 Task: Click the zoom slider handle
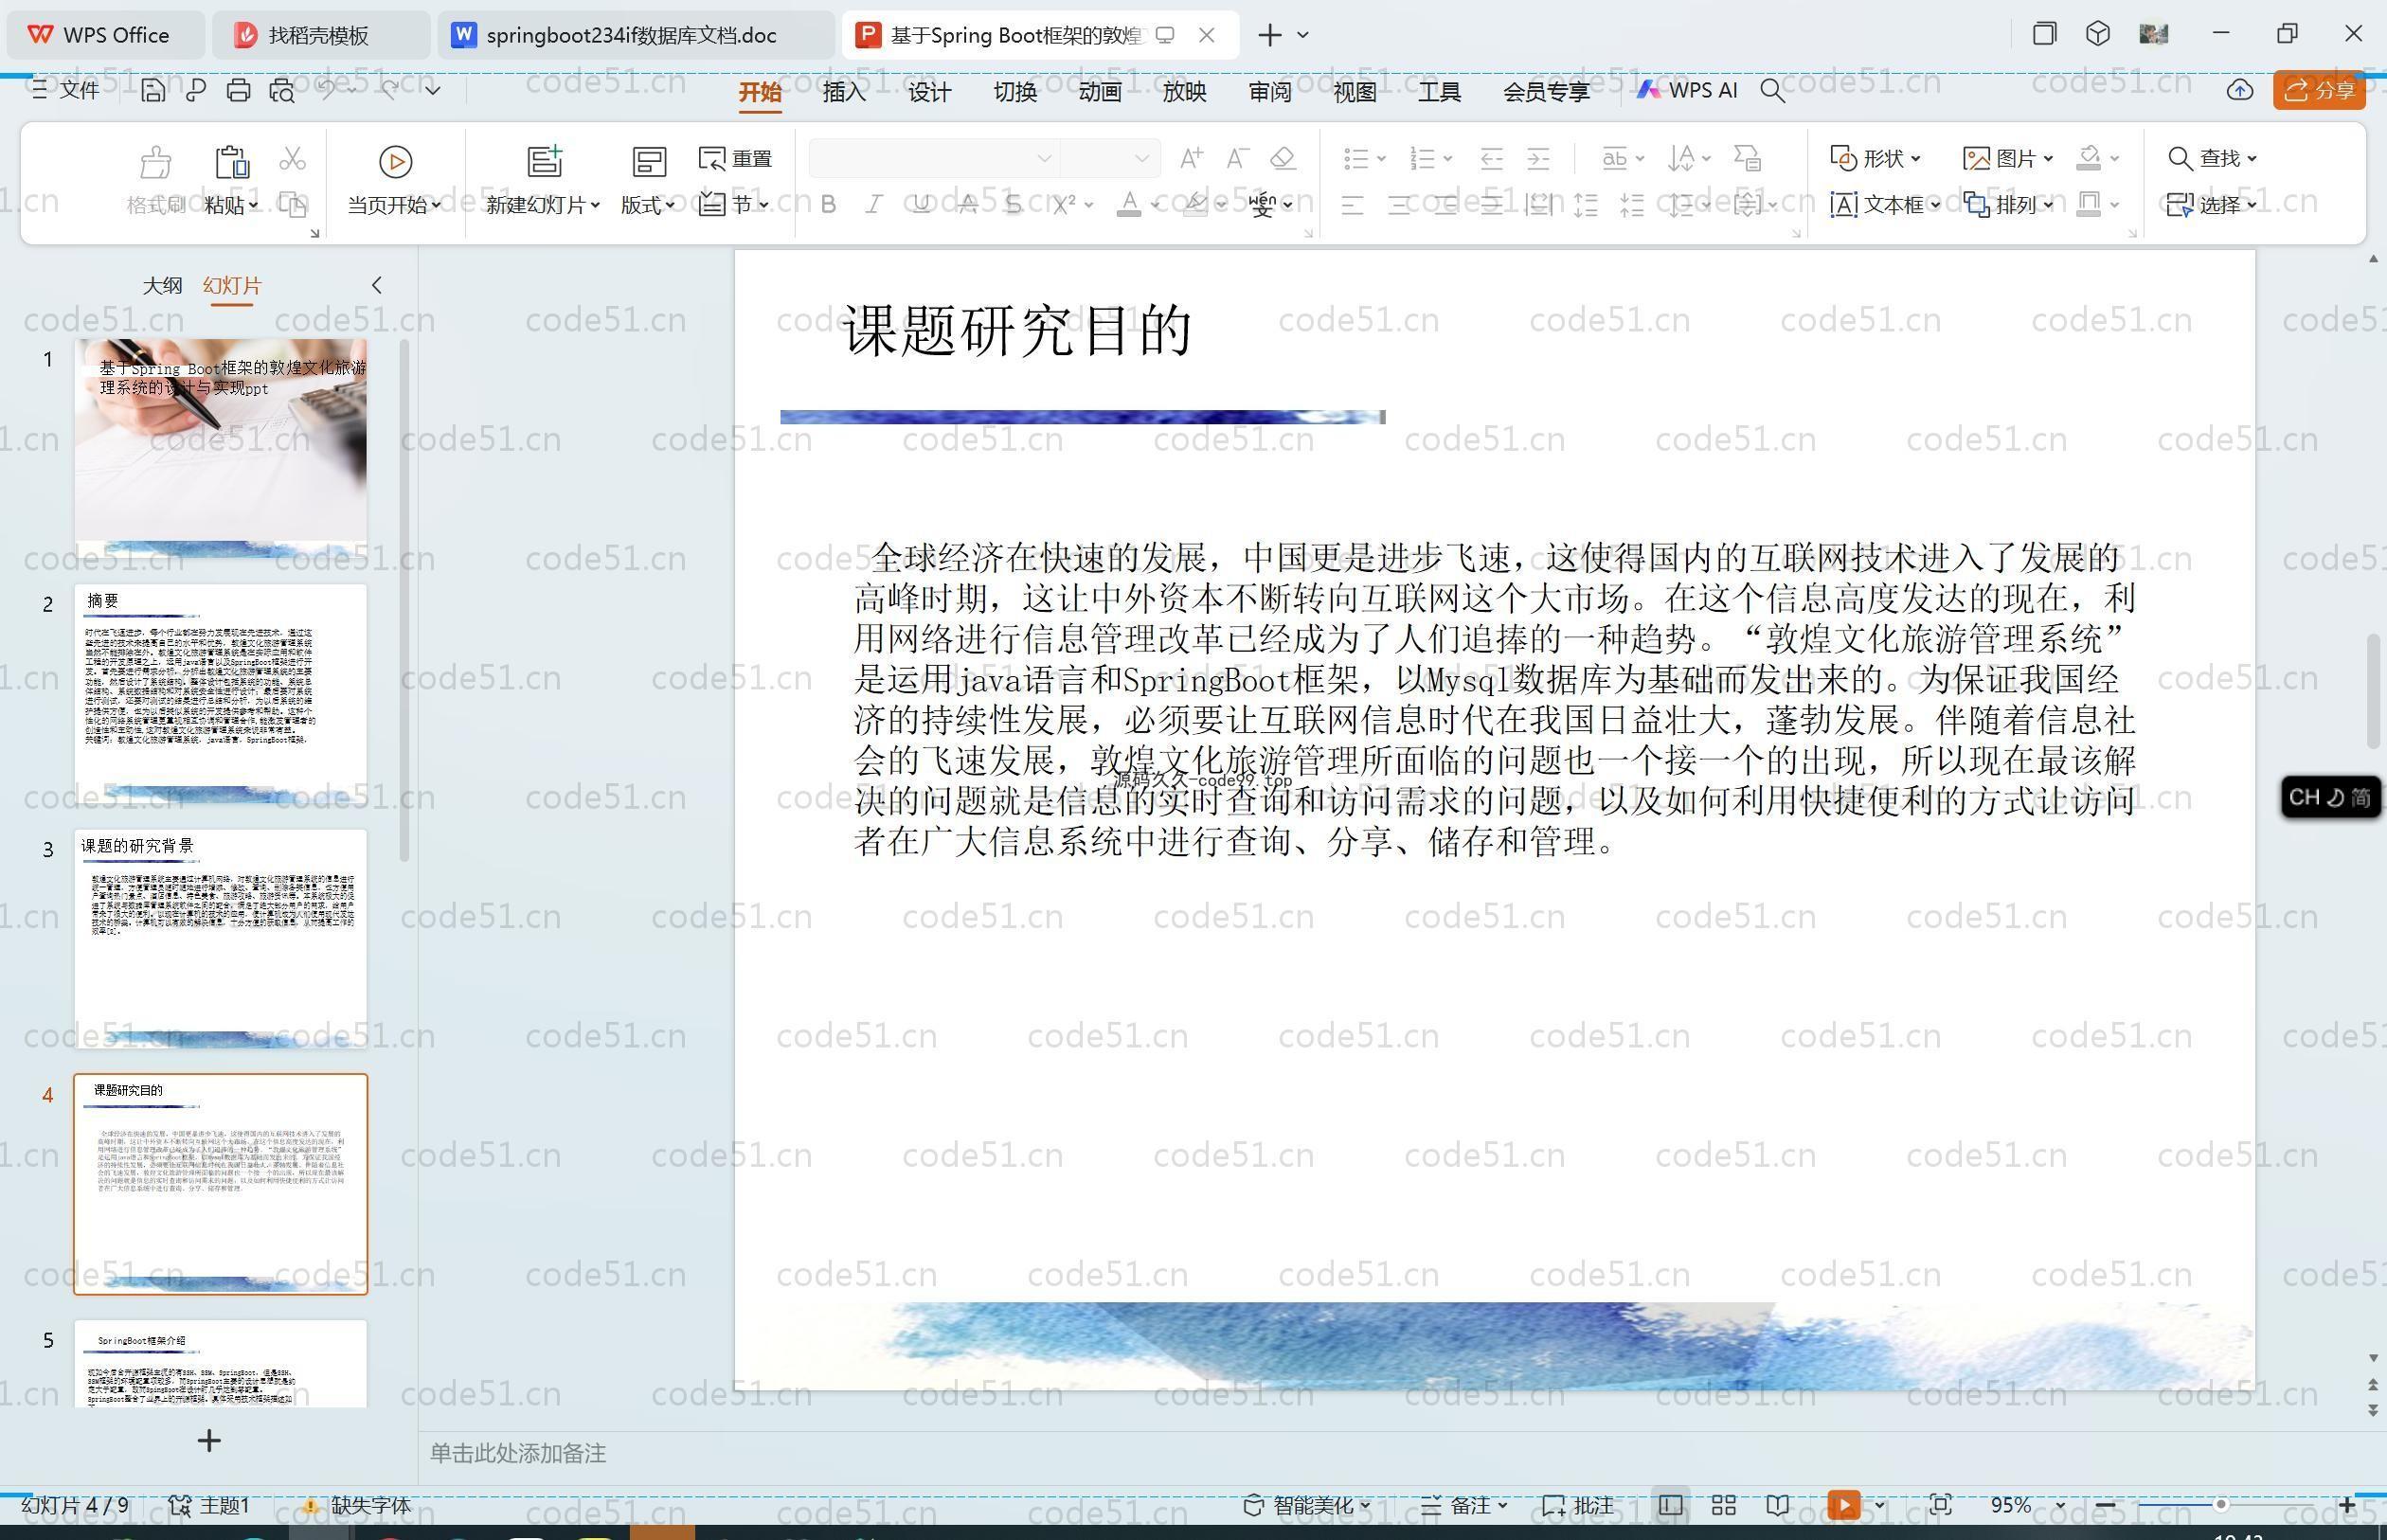(2220, 1505)
